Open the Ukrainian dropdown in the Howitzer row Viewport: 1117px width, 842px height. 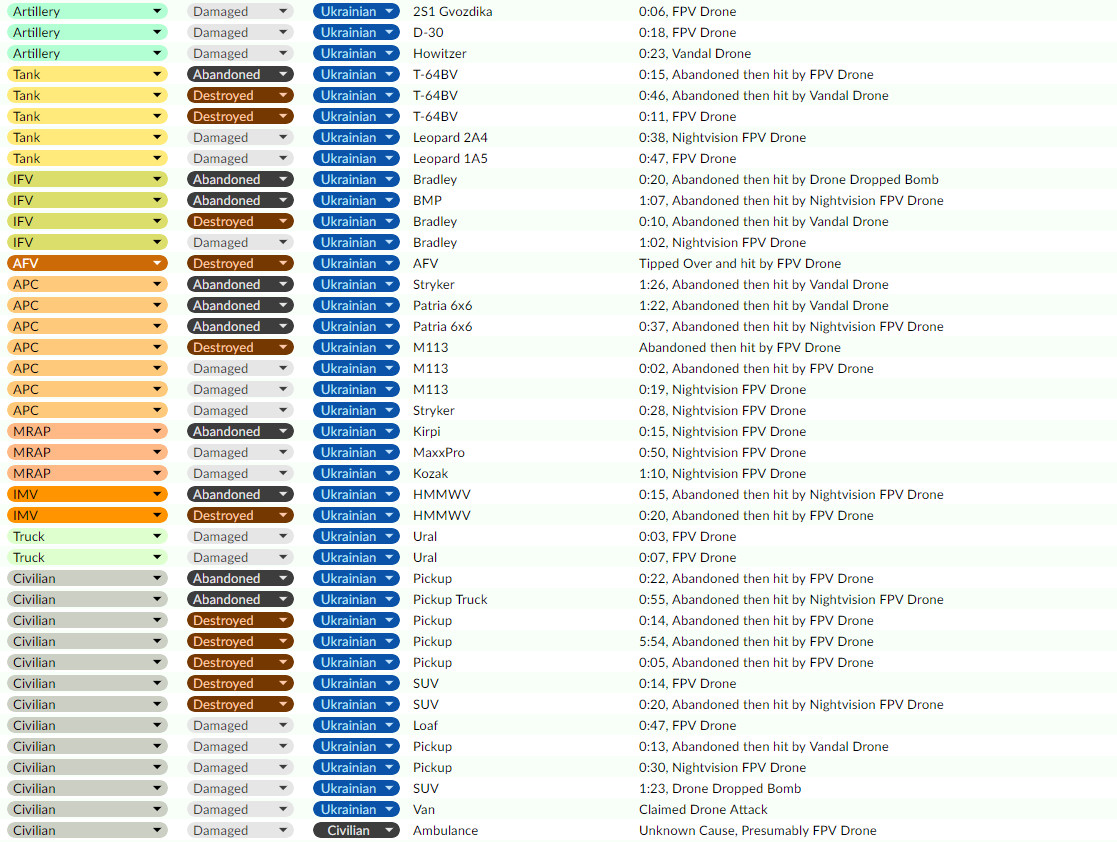356,53
